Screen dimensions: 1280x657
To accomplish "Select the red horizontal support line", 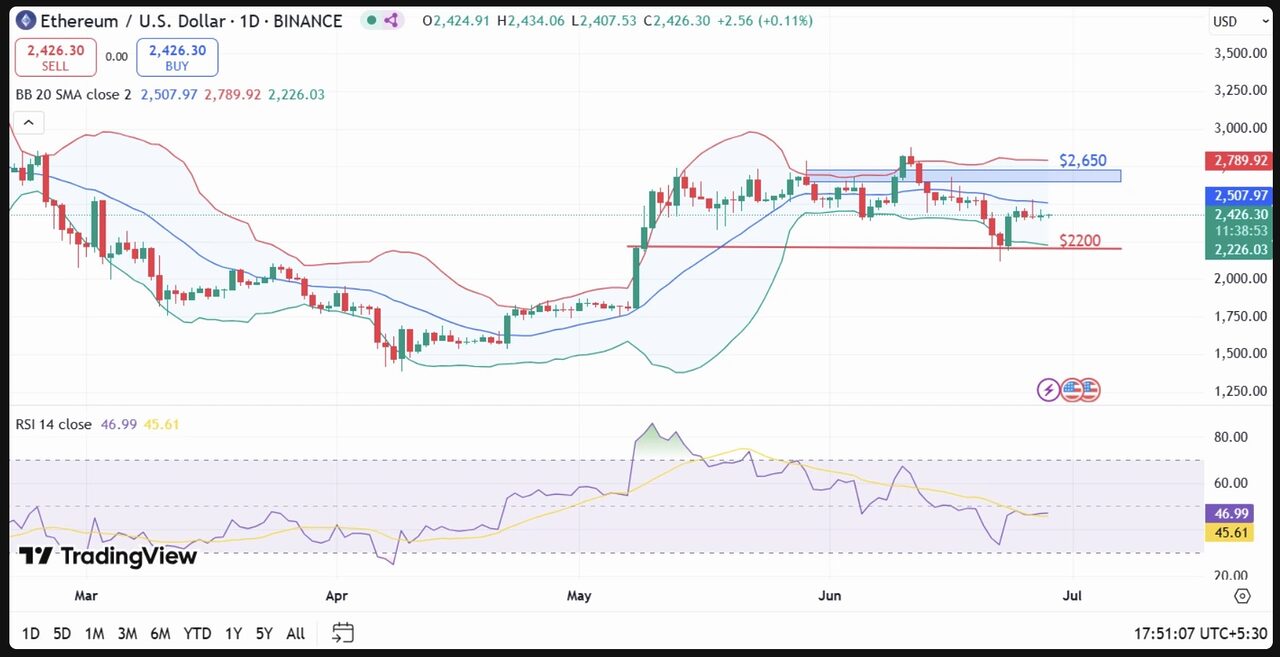I will click(x=874, y=247).
